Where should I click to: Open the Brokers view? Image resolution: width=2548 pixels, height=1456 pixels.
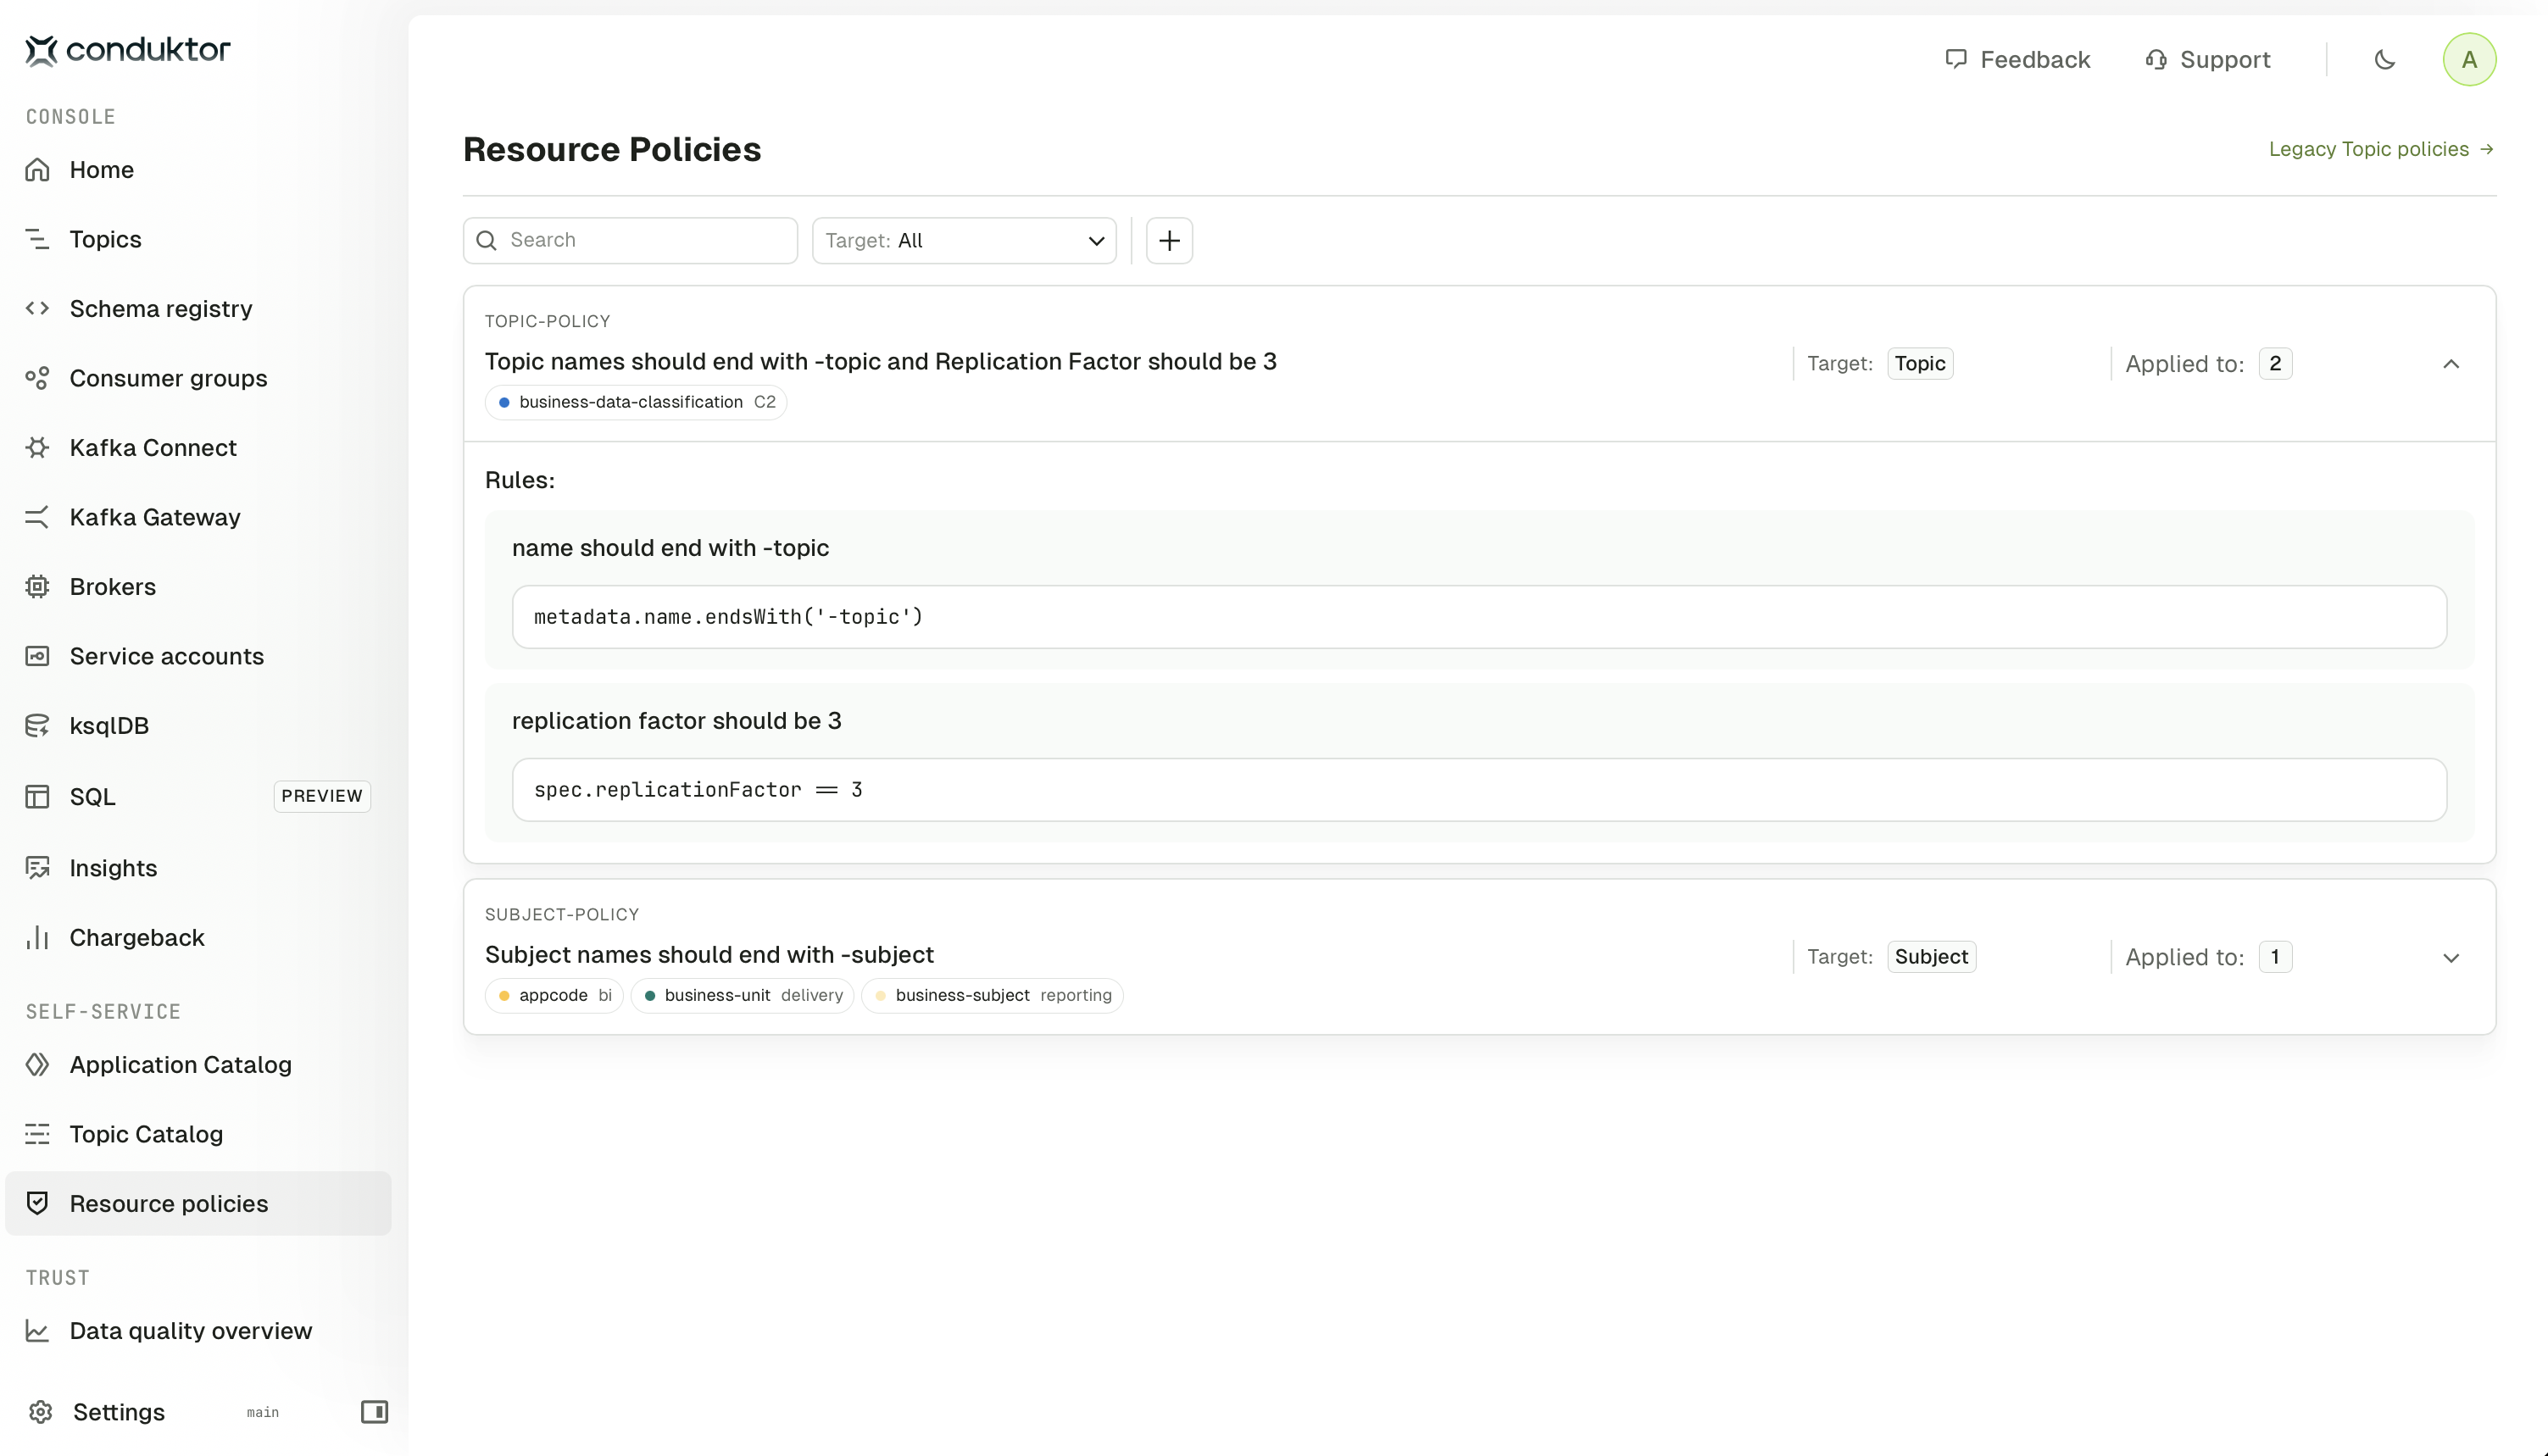point(112,586)
